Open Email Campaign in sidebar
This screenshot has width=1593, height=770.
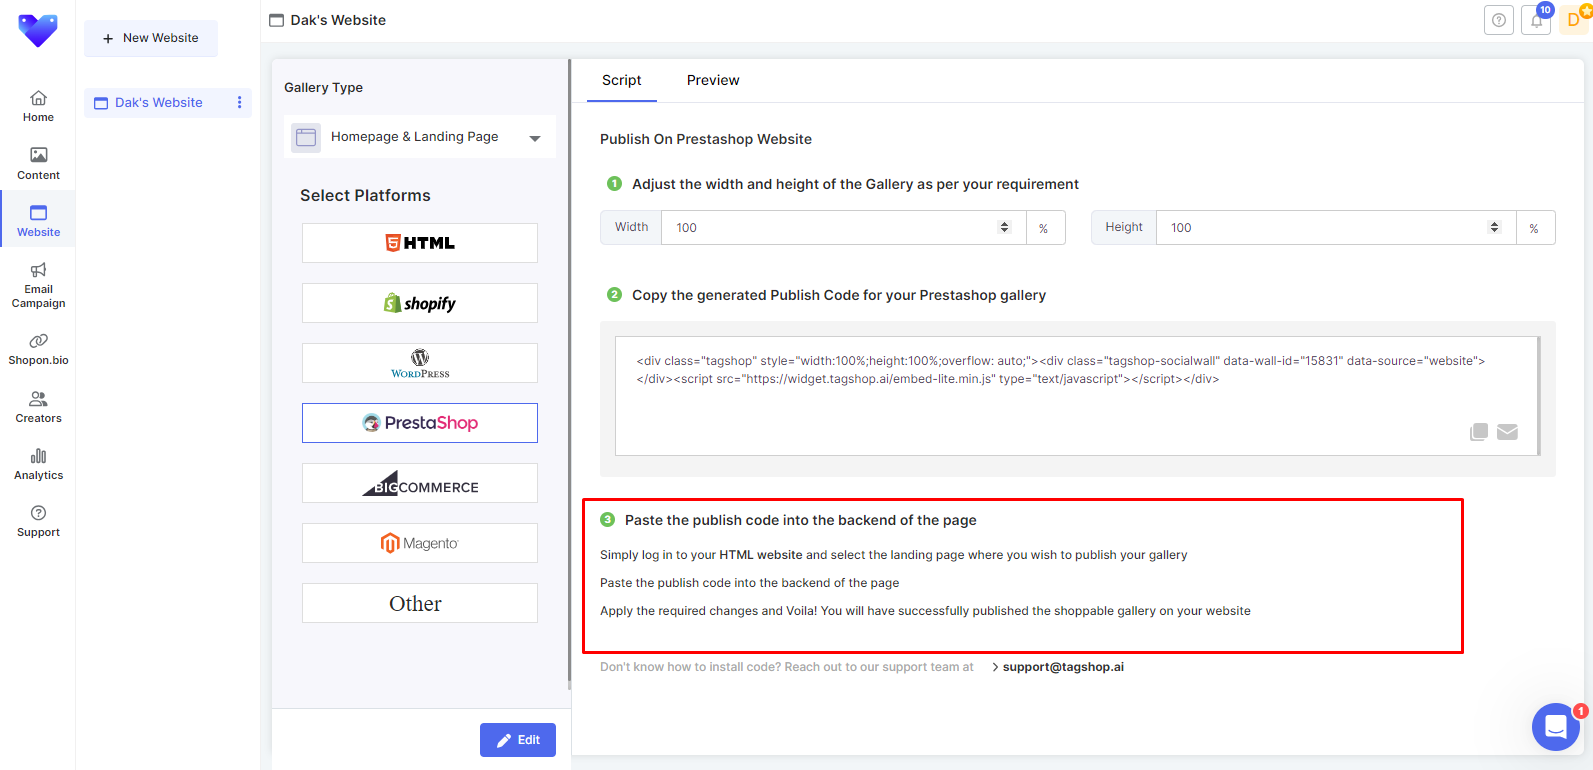pyautogui.click(x=38, y=285)
